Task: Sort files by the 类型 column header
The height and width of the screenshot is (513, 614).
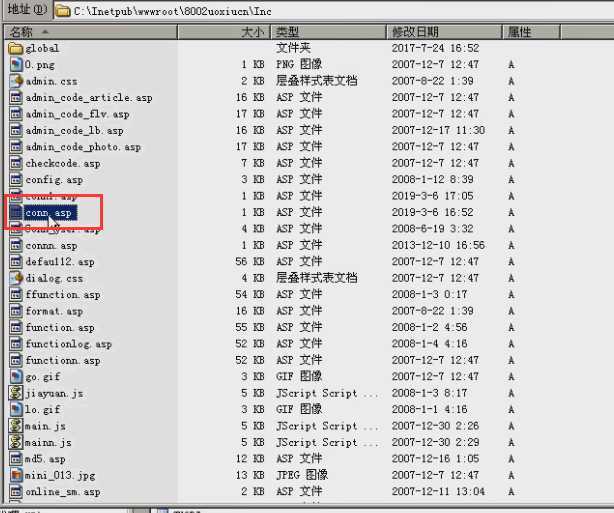Action: [329, 32]
